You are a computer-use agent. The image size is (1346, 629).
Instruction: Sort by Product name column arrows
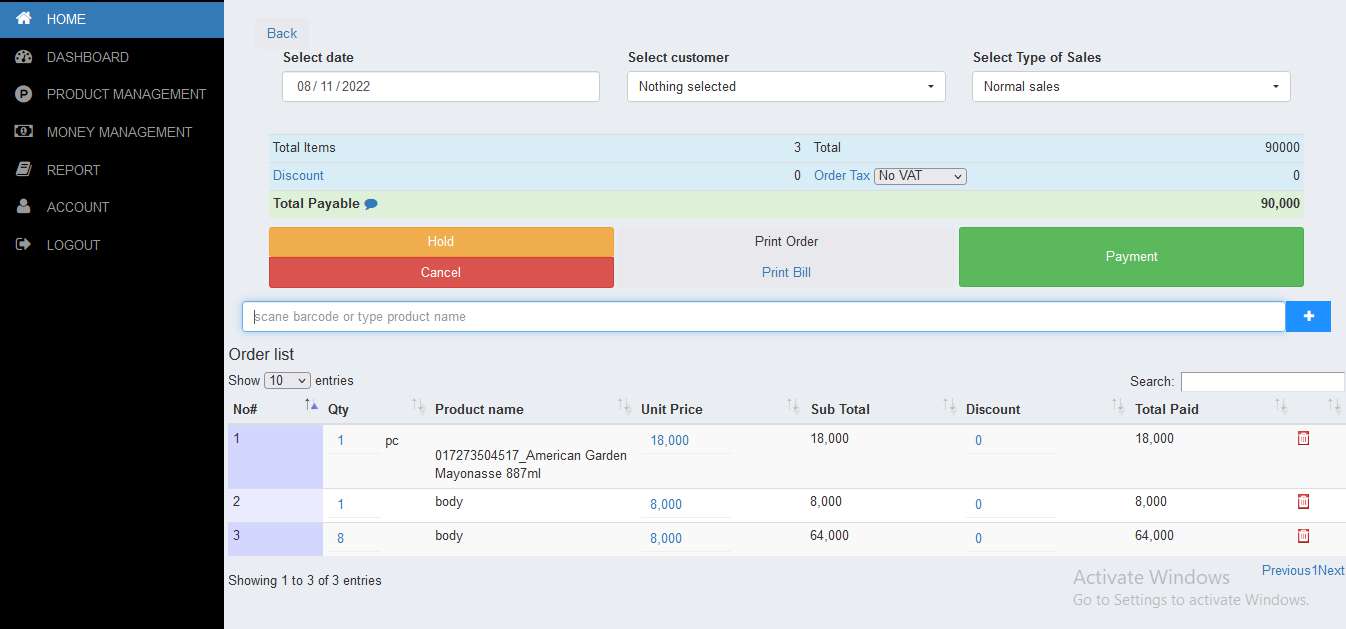[x=624, y=406]
